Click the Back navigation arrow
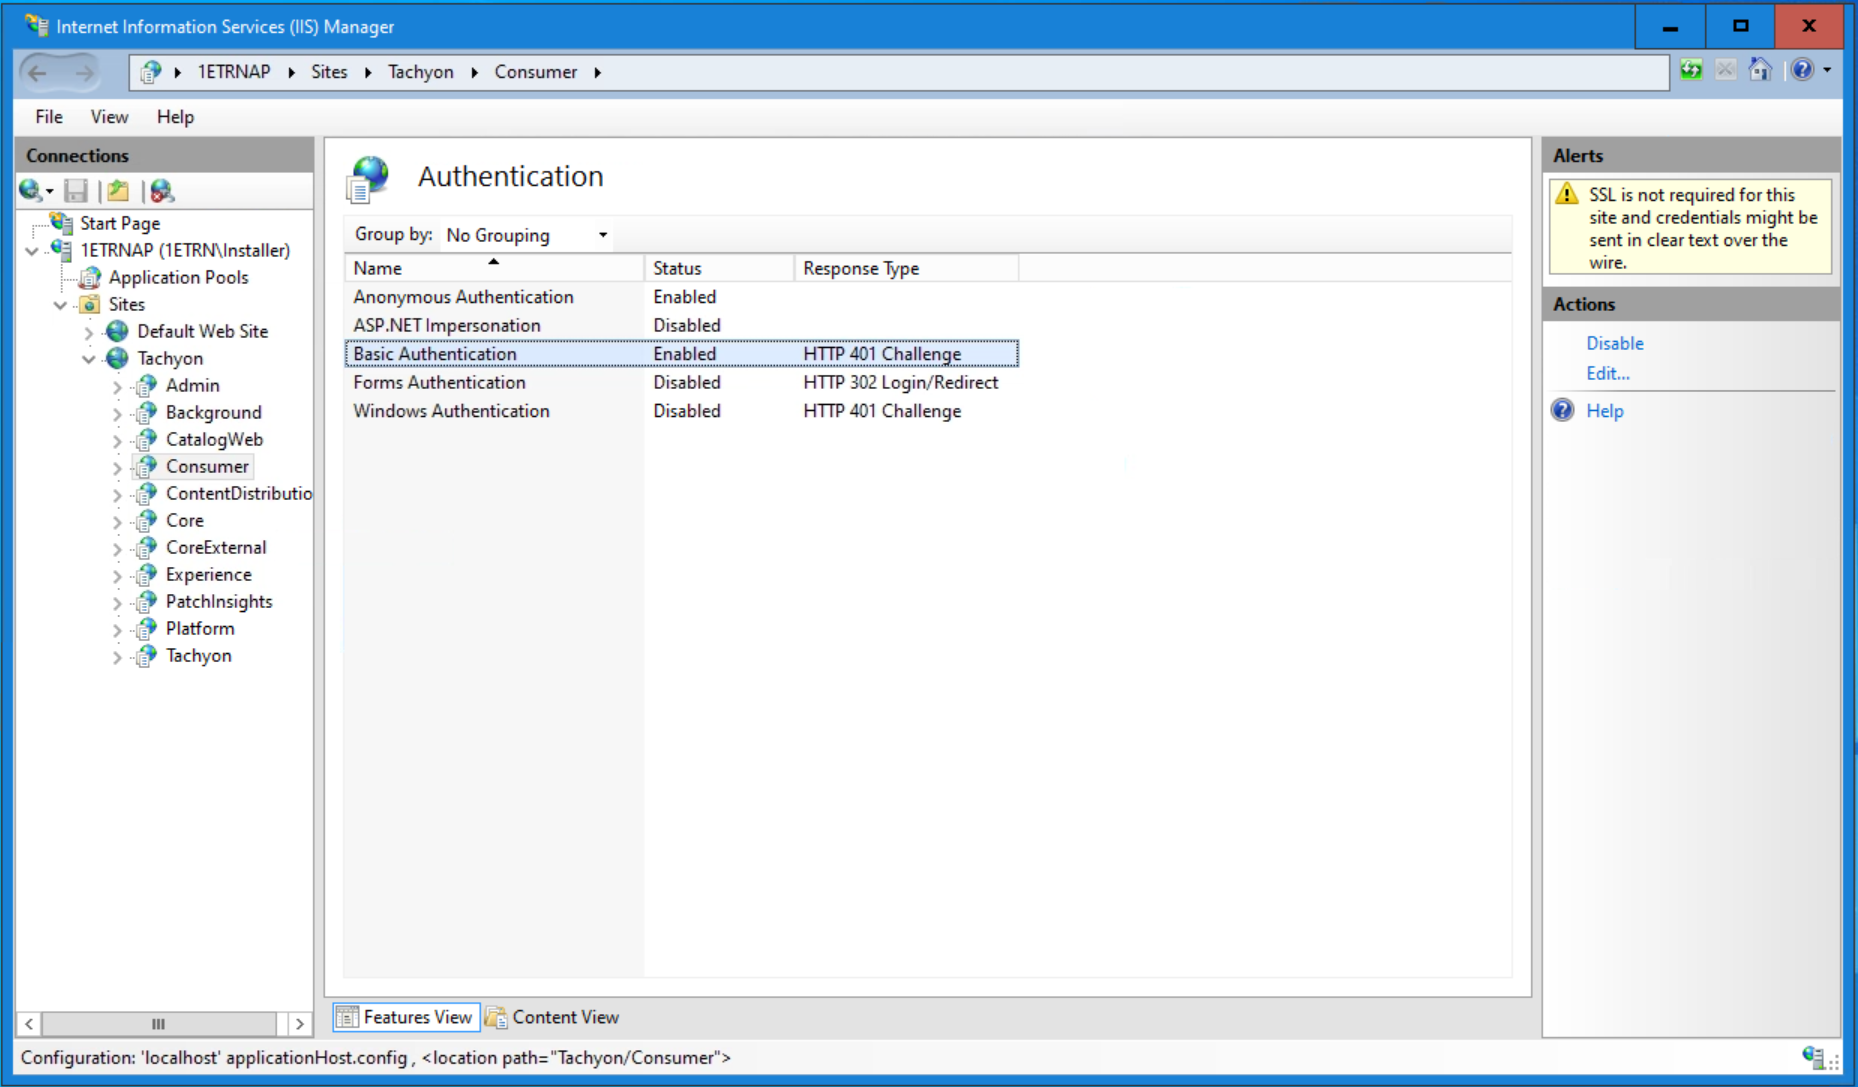Image resolution: width=1858 pixels, height=1087 pixels. (x=38, y=73)
